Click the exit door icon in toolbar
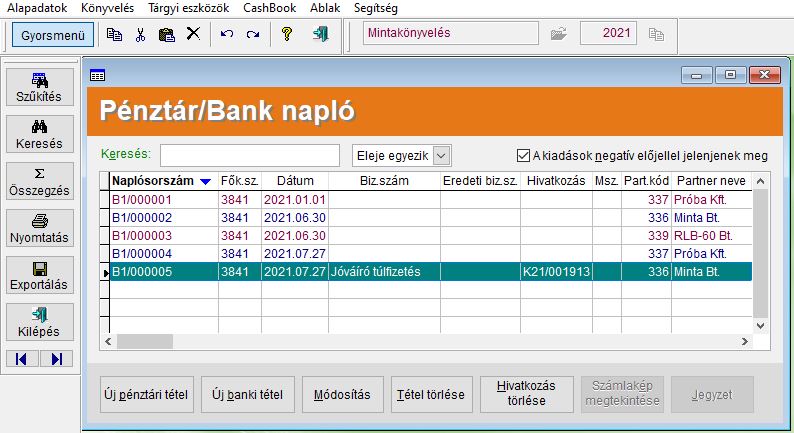 (x=321, y=34)
